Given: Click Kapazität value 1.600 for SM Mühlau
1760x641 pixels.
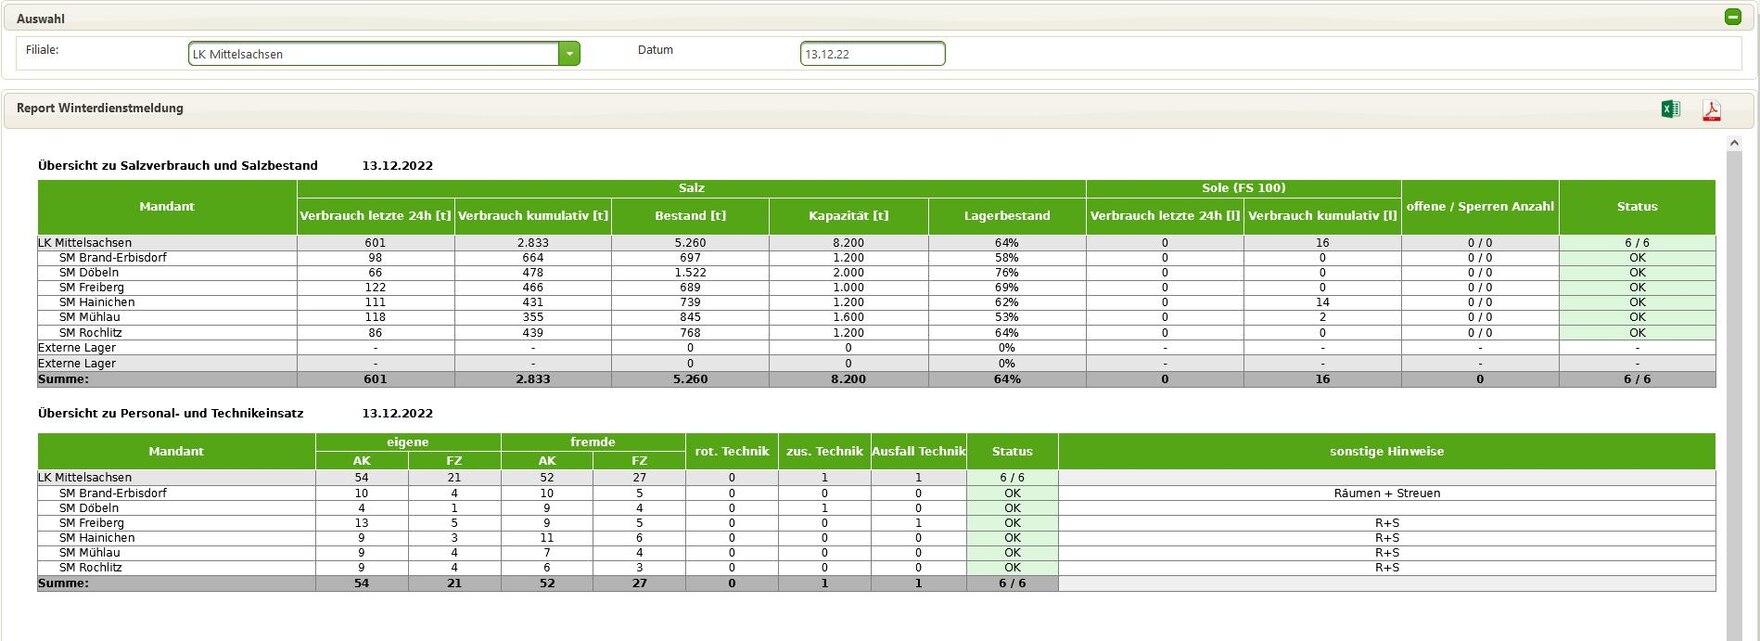Looking at the screenshot, I should 848,318.
